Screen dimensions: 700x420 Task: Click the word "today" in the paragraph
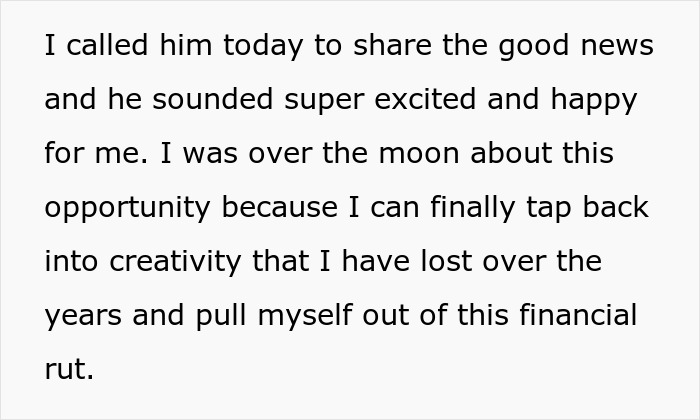point(263,47)
